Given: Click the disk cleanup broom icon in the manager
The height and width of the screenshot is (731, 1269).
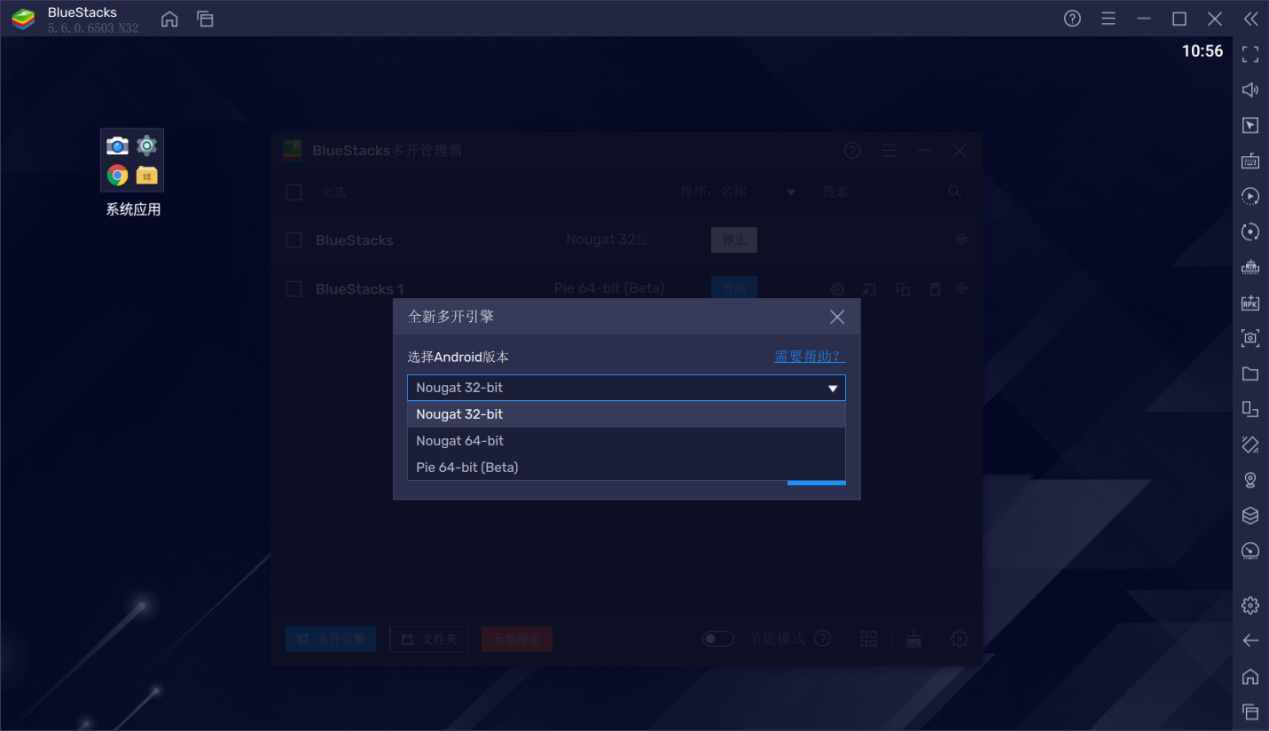Looking at the screenshot, I should (913, 639).
